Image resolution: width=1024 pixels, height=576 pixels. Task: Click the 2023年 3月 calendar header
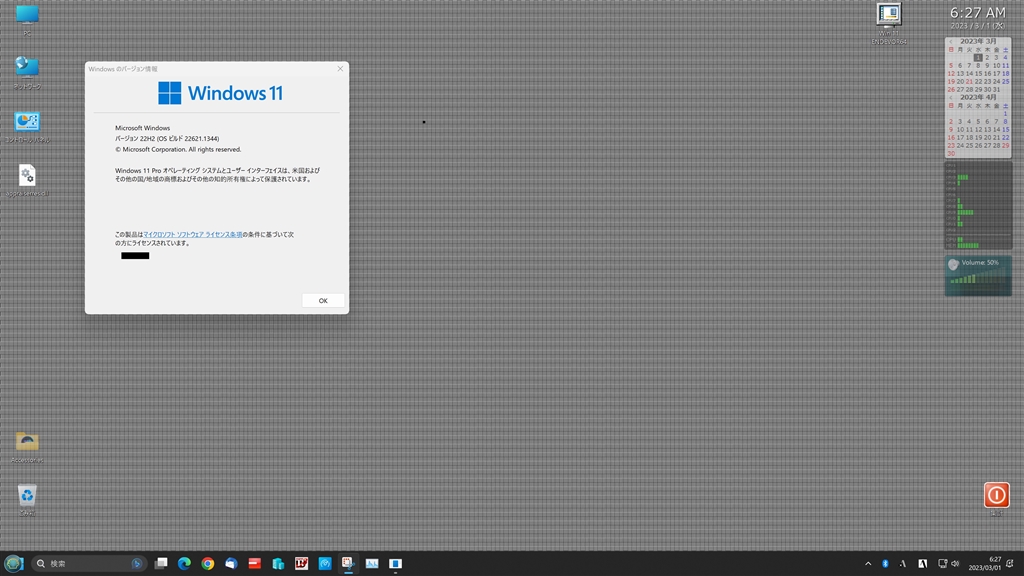978,41
